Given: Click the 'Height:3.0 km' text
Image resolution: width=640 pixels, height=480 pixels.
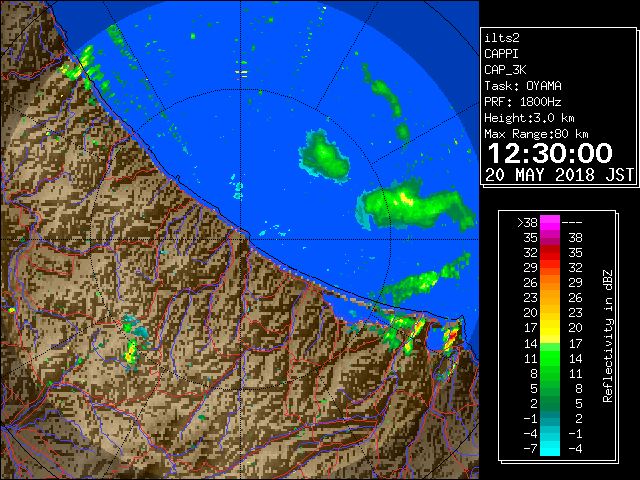Looking at the screenshot, I should pos(529,118).
